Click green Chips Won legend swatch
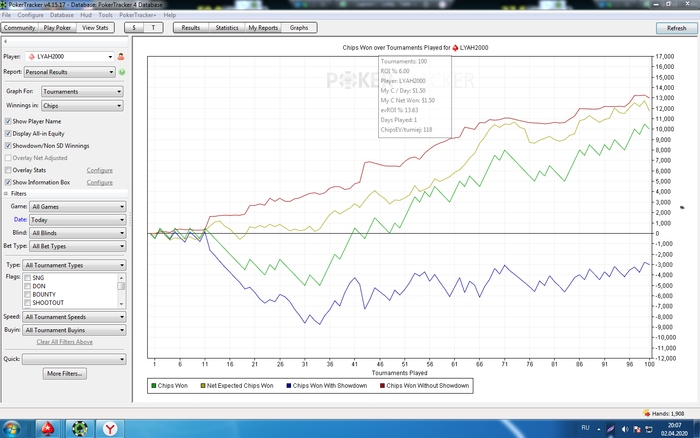This screenshot has height=438, width=700. [x=154, y=386]
